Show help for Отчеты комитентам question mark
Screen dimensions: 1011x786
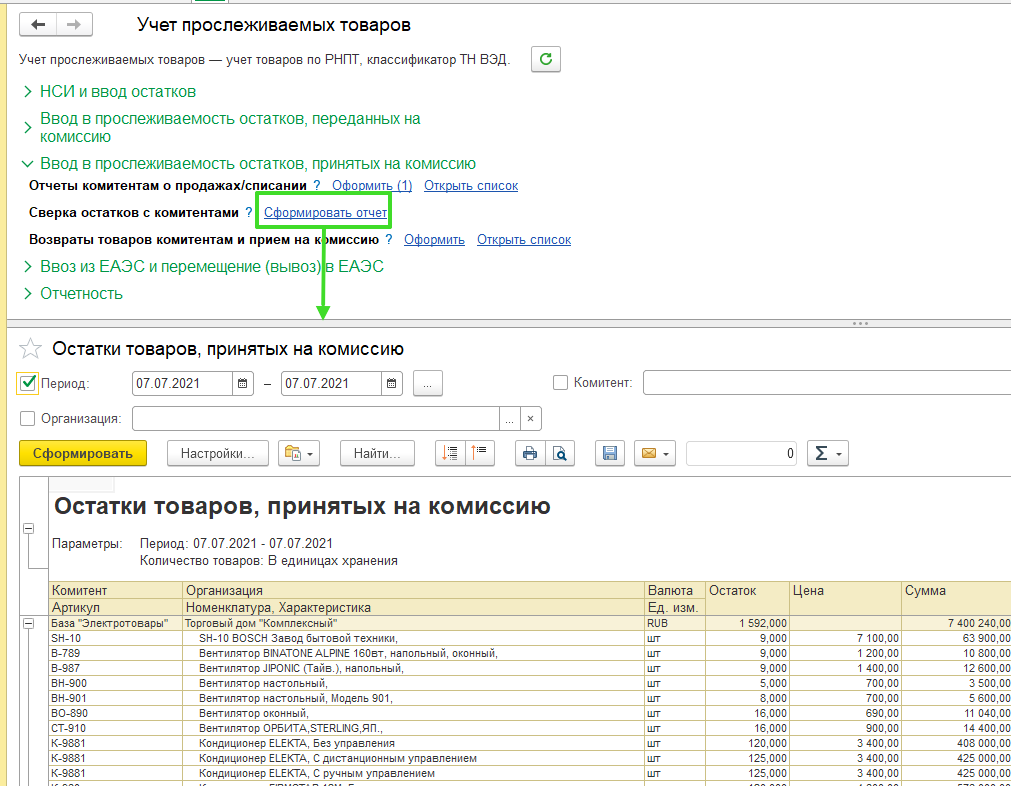pyautogui.click(x=317, y=186)
